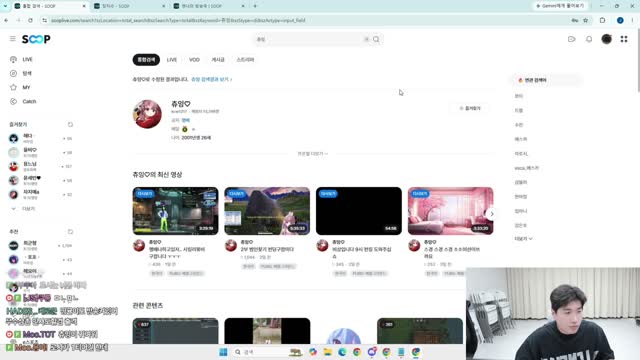The image size is (640, 360).
Task: Click the search magnifier icon
Action: (376, 39)
